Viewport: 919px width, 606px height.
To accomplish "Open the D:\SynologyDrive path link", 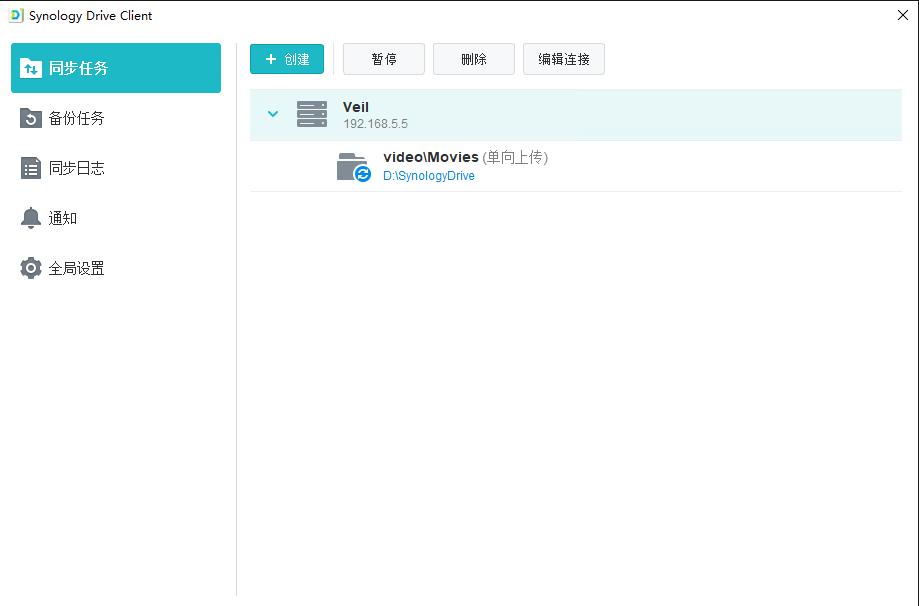I will 428,176.
